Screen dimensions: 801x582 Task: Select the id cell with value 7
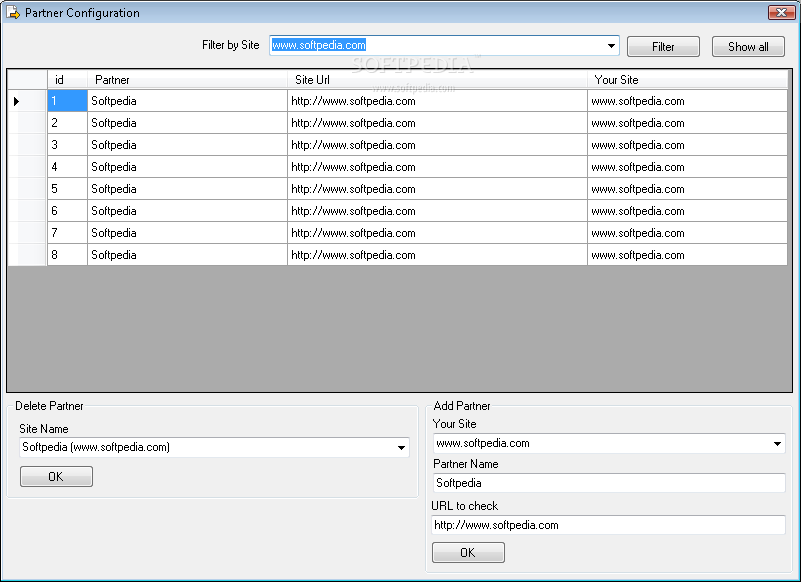pos(67,233)
